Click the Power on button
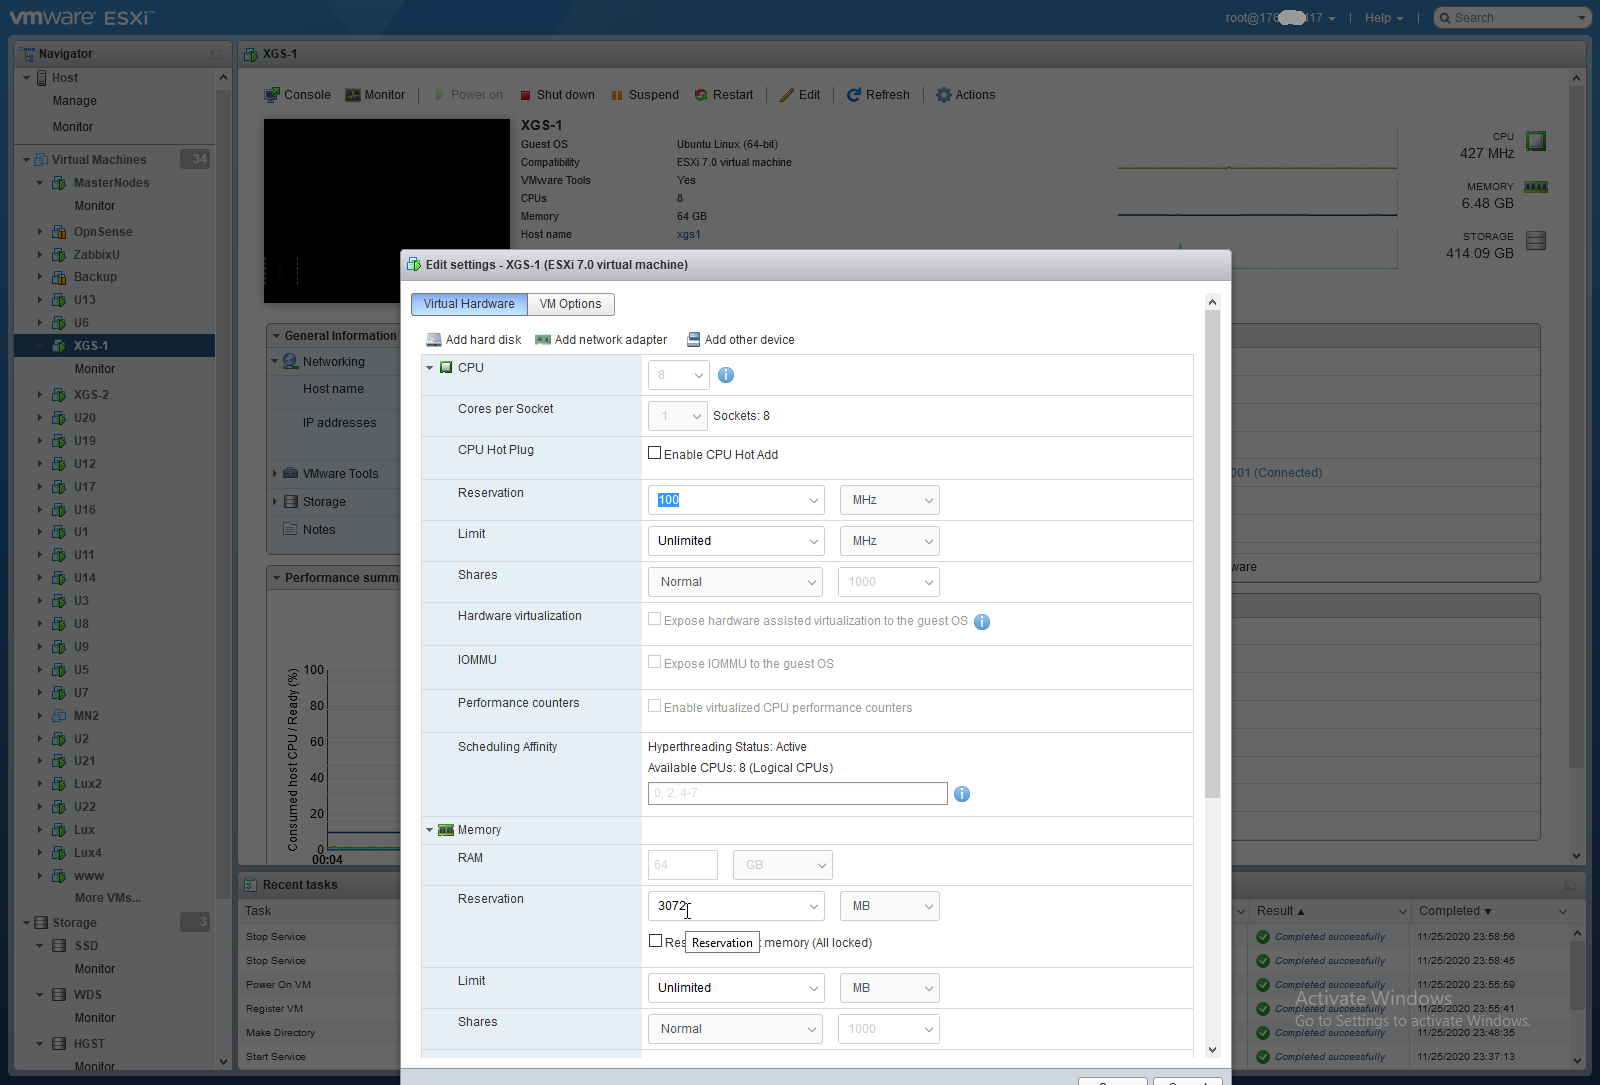 [468, 95]
